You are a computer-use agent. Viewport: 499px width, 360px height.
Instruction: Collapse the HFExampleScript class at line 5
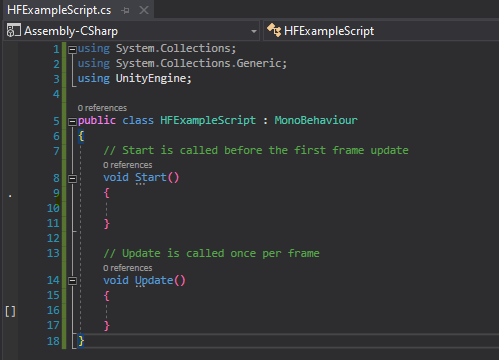point(72,122)
